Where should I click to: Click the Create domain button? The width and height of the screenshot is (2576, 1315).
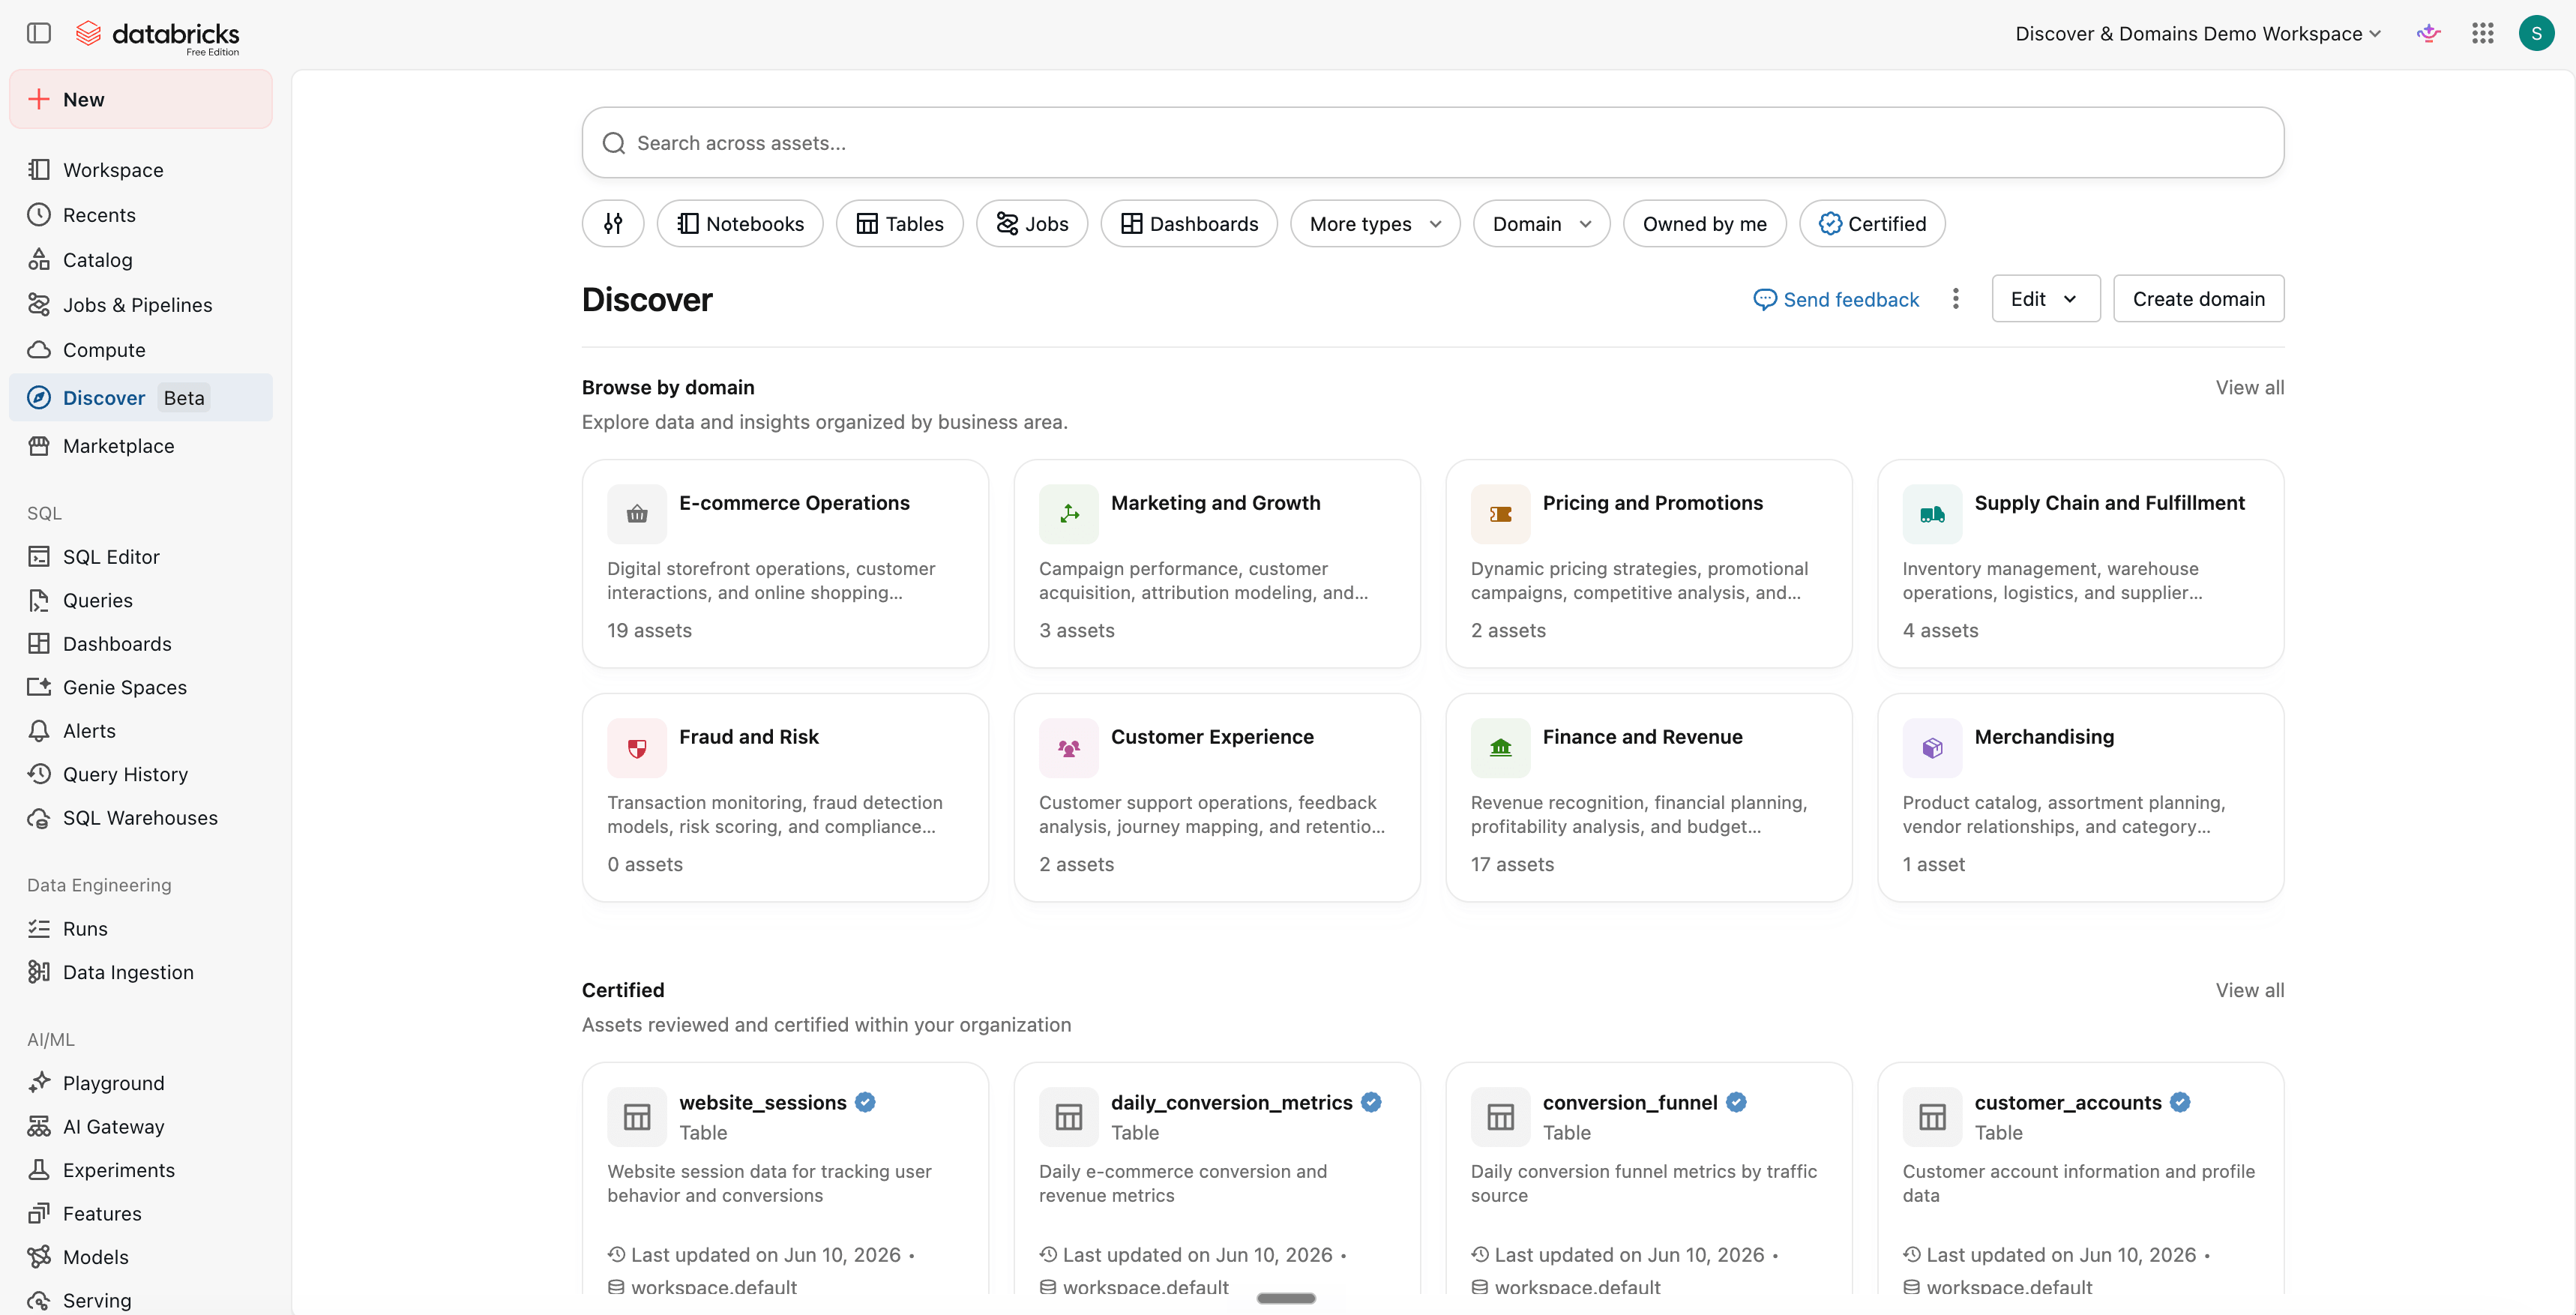pyautogui.click(x=2198, y=299)
